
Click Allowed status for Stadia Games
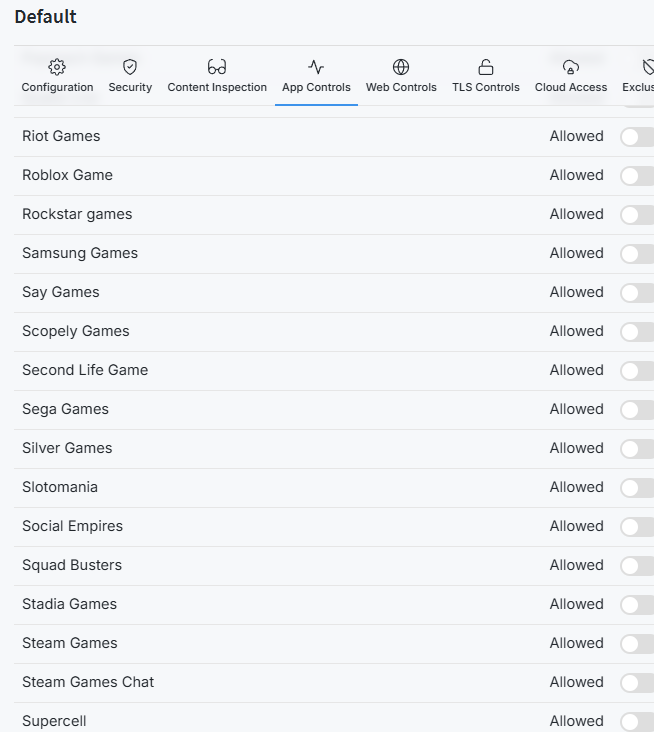(x=577, y=604)
